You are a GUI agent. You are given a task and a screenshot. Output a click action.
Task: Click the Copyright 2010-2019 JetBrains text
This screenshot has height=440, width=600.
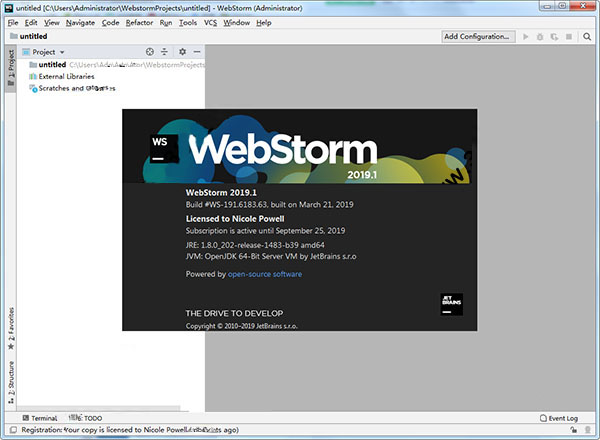(x=241, y=326)
